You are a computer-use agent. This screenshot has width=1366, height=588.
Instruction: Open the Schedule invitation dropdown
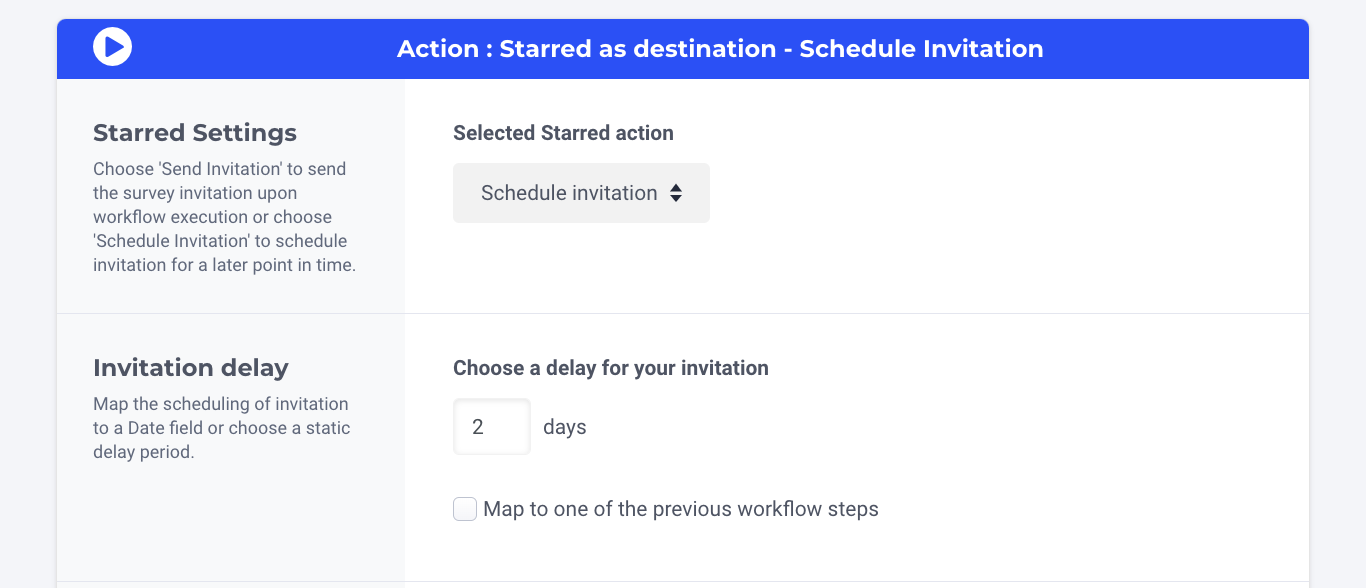[580, 193]
